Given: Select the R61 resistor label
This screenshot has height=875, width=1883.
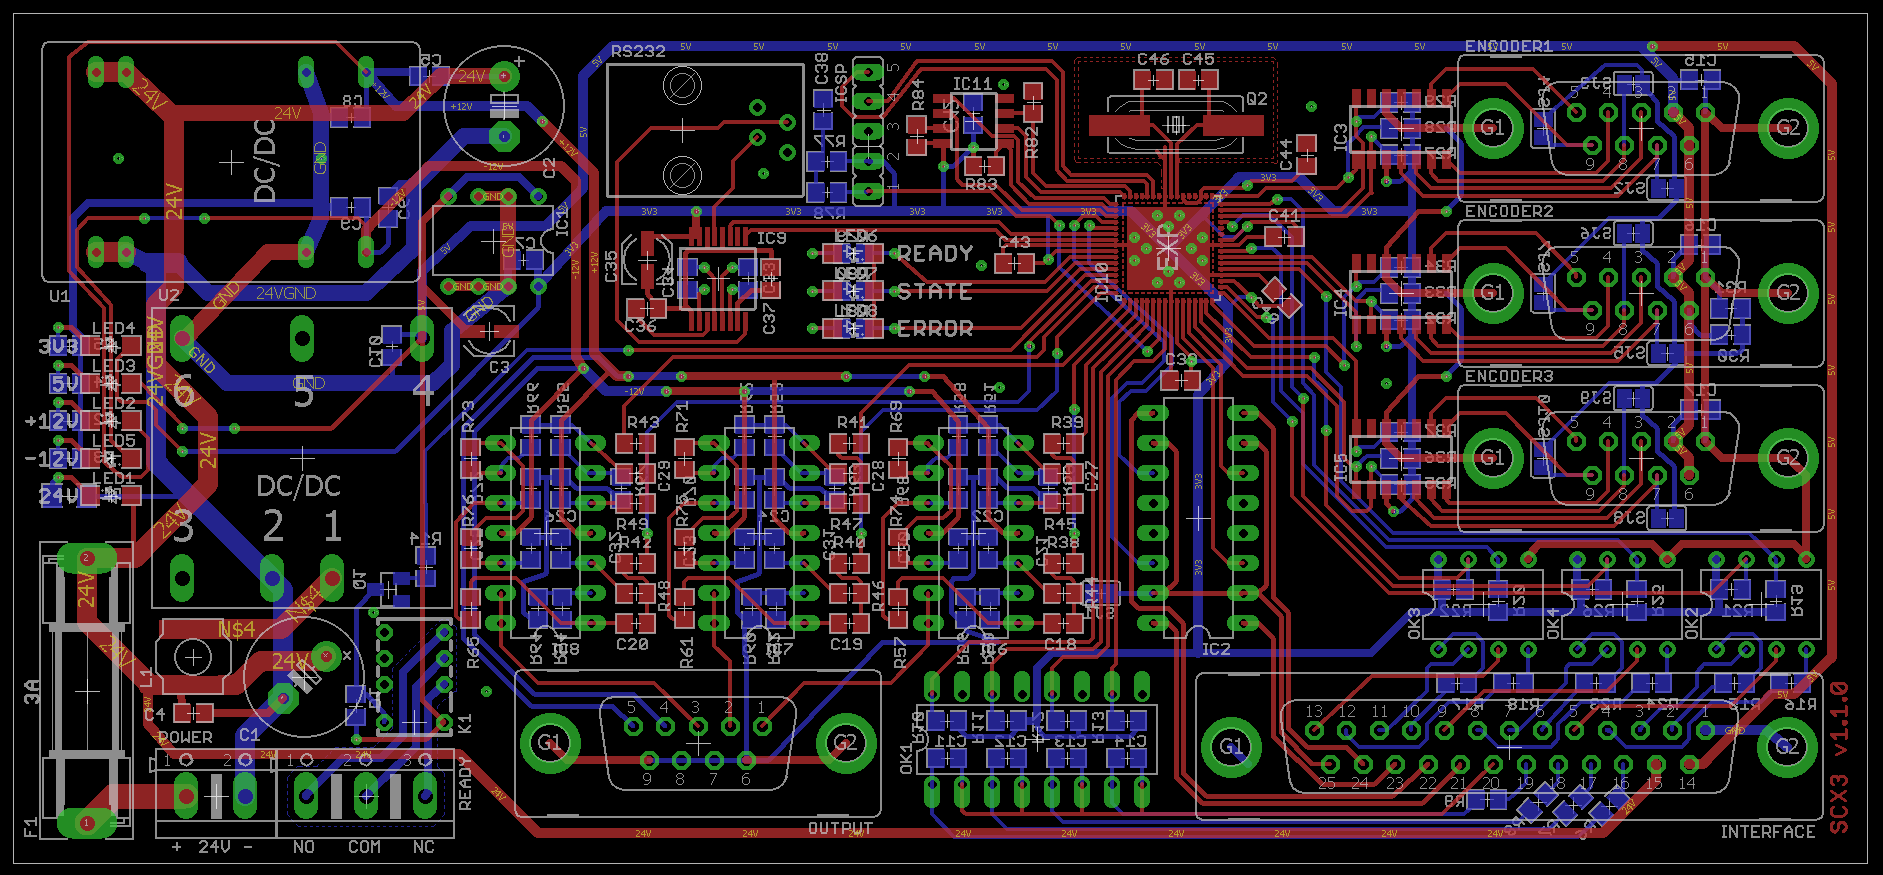Looking at the screenshot, I should 687,652.
